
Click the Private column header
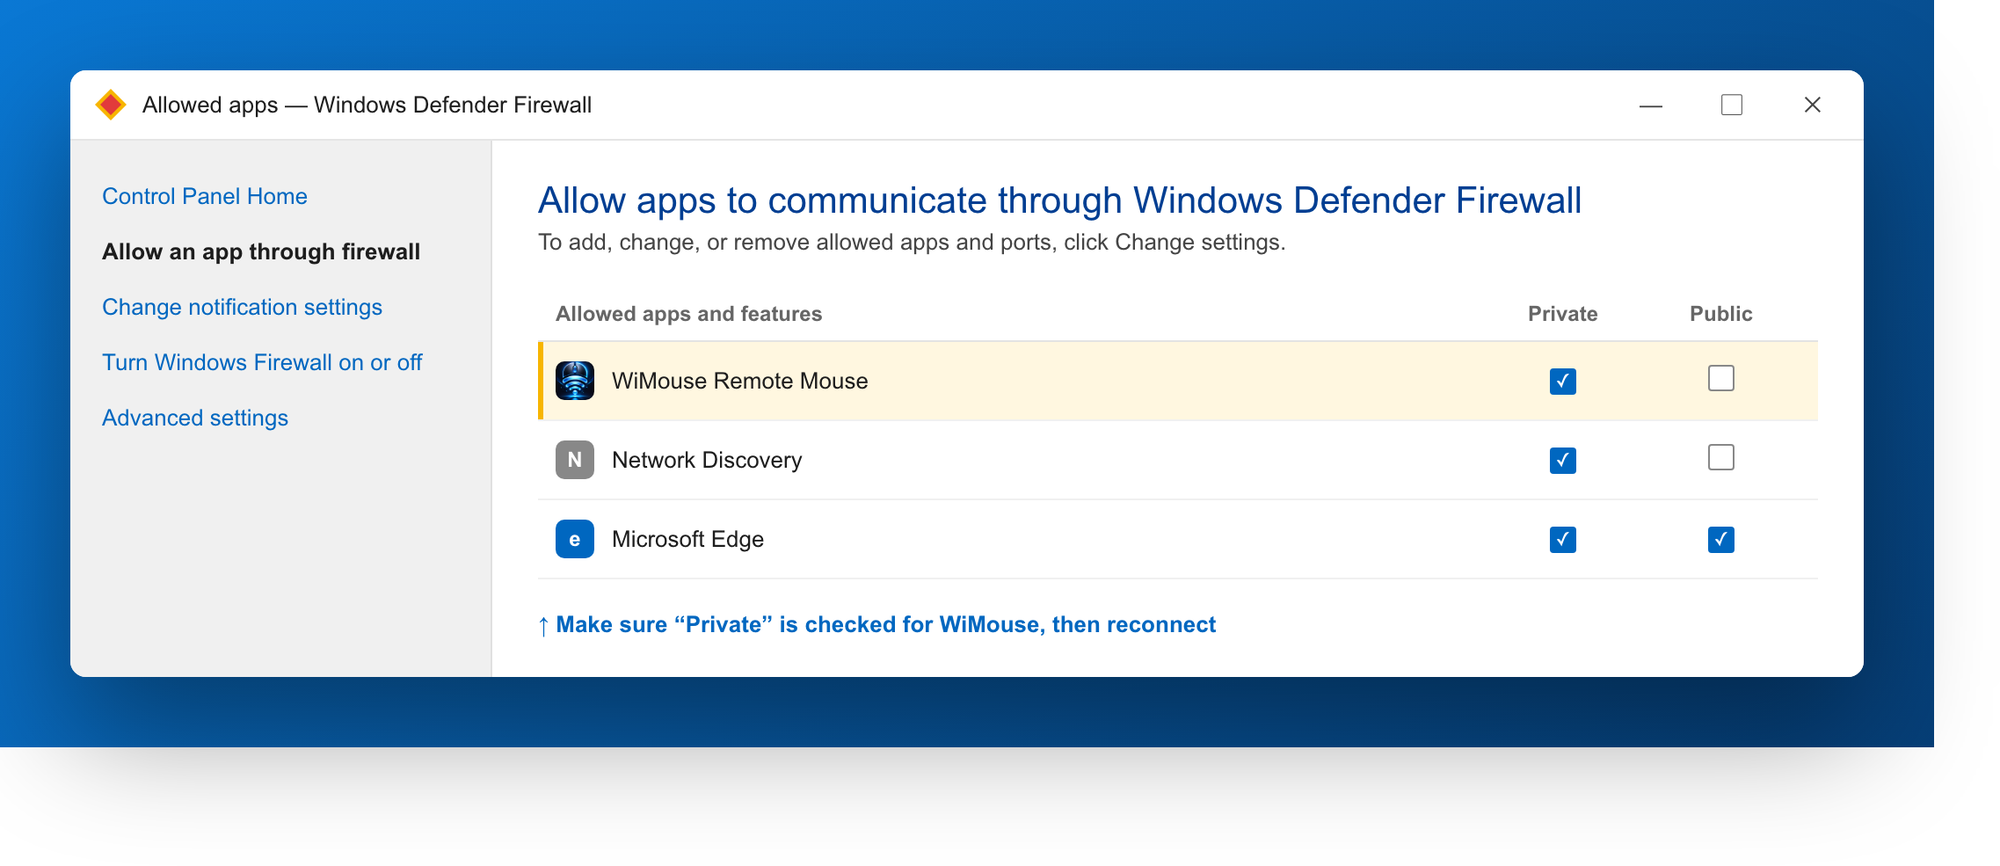click(x=1563, y=314)
